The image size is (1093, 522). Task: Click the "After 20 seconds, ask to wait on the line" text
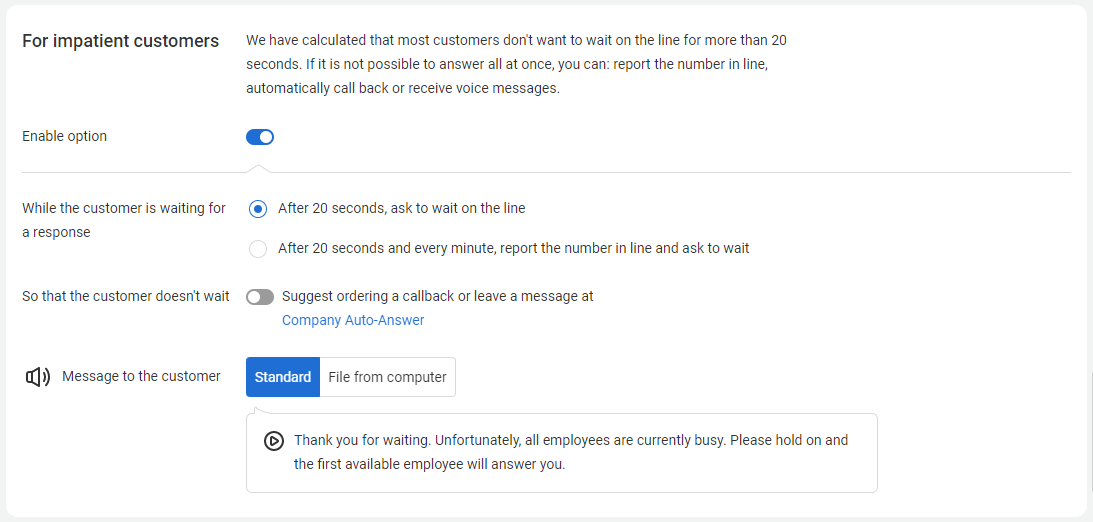coord(401,208)
